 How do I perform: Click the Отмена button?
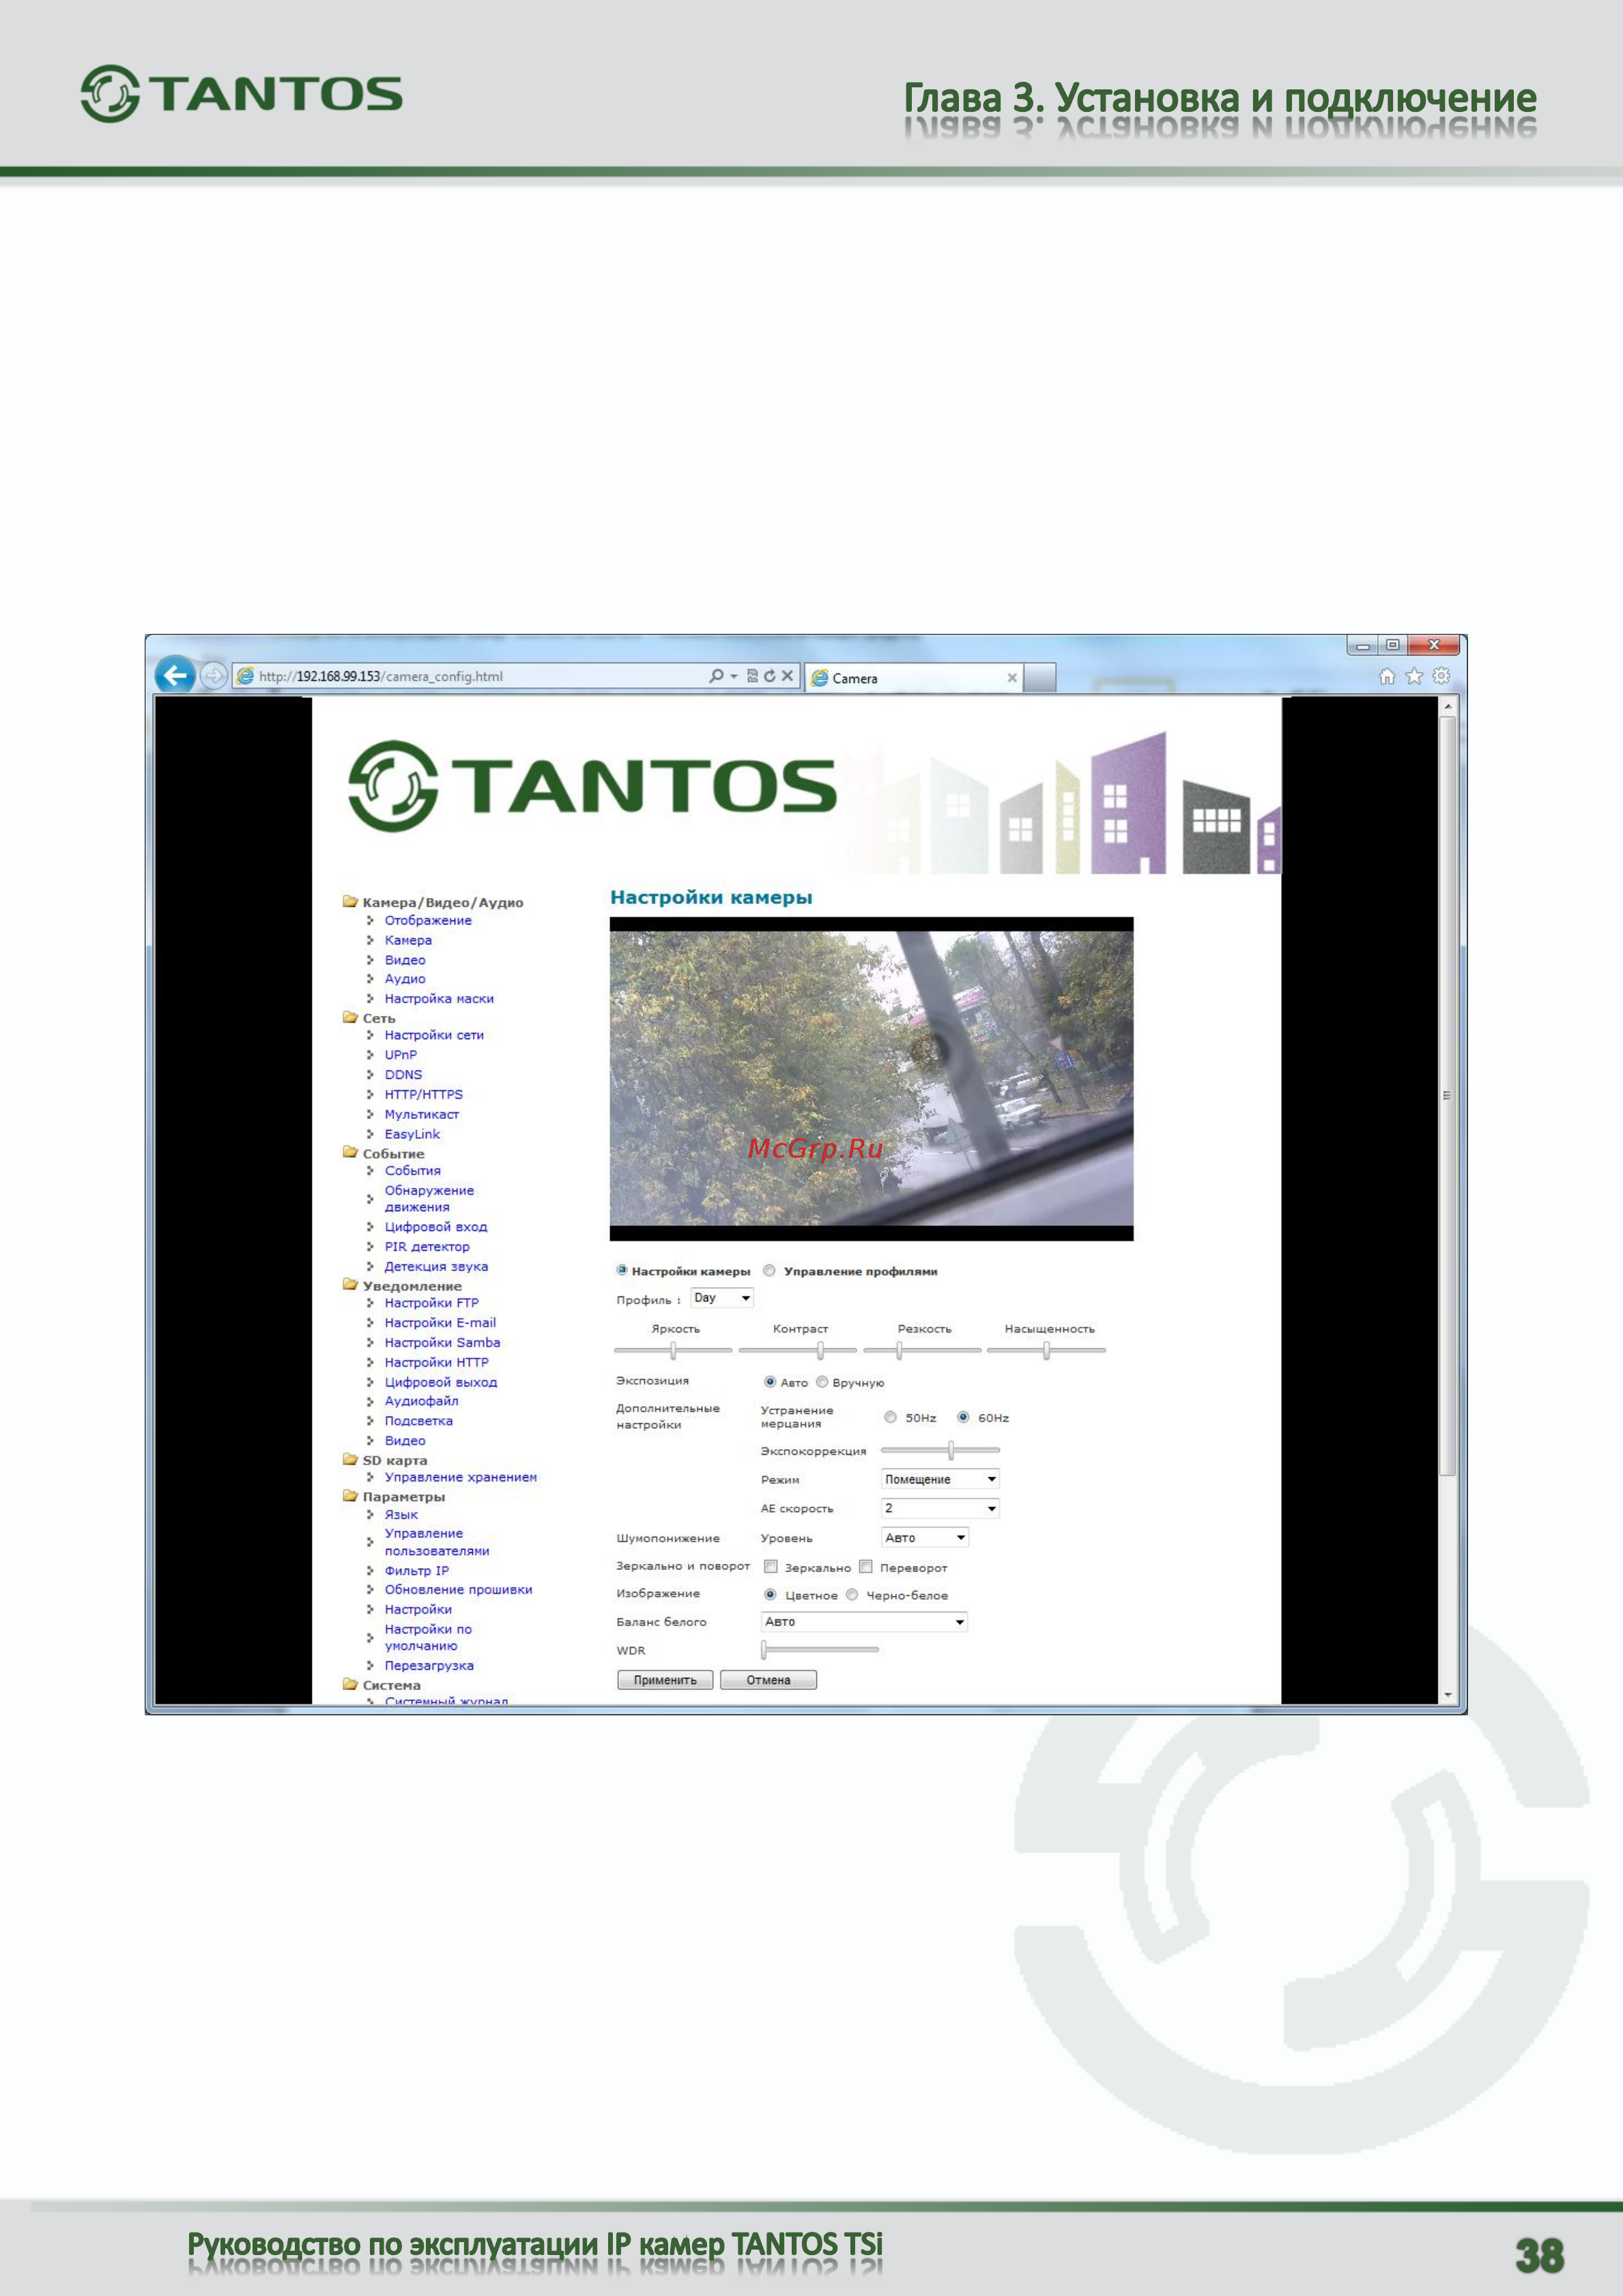tap(768, 1680)
